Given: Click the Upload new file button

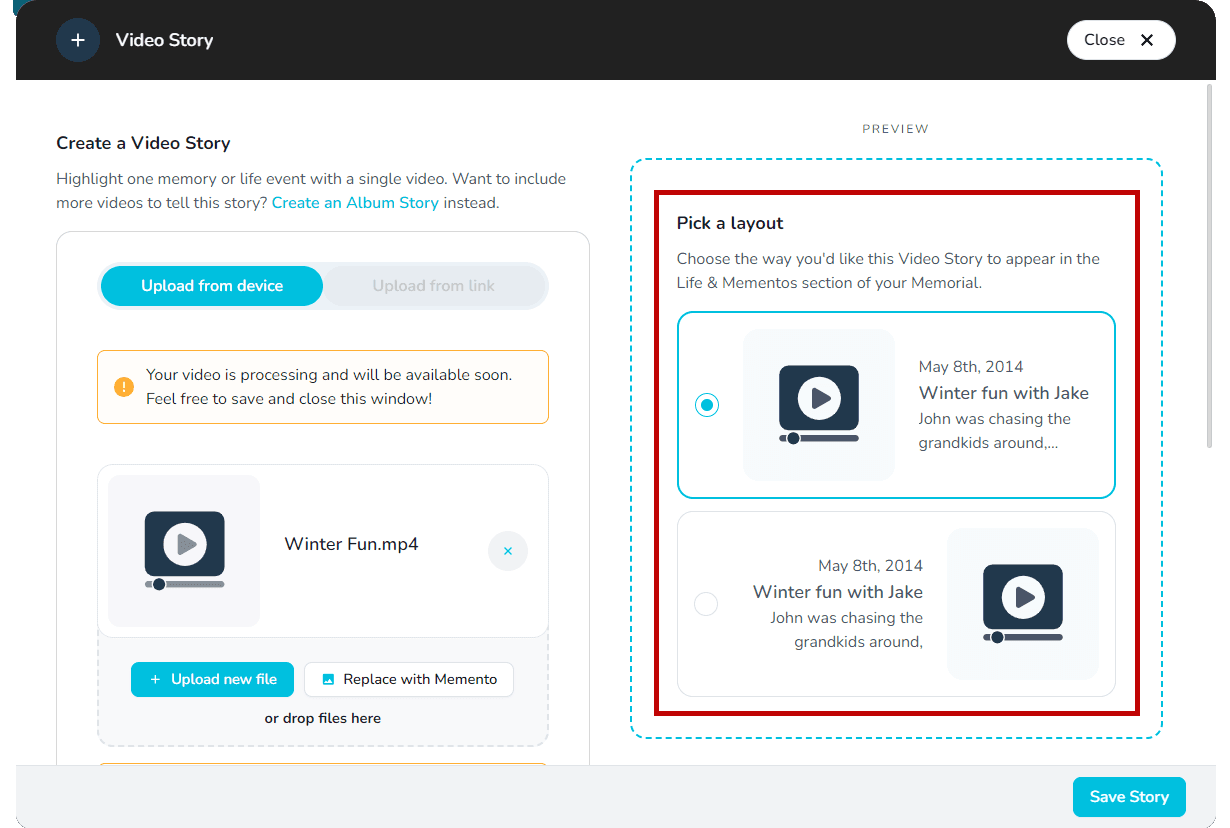Looking at the screenshot, I should click(x=212, y=679).
